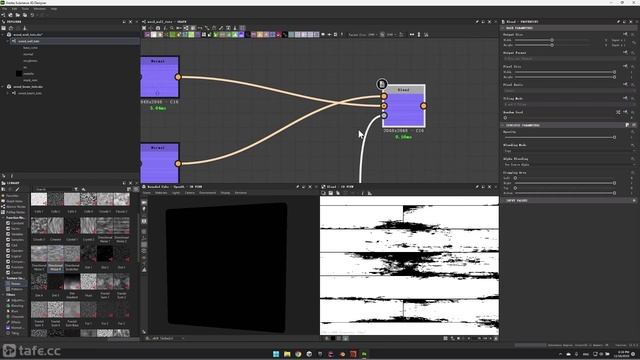Select the bottom Normal node
This screenshot has width=640, height=360.
[x=160, y=163]
